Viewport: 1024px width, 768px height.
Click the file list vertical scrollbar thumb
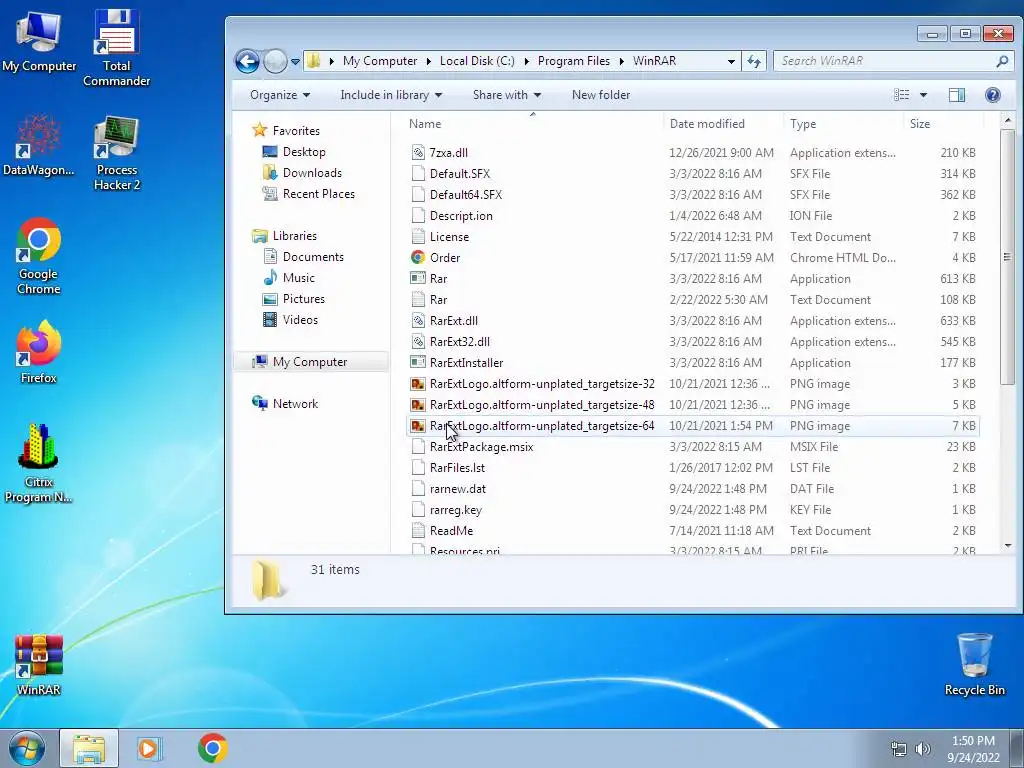1006,257
